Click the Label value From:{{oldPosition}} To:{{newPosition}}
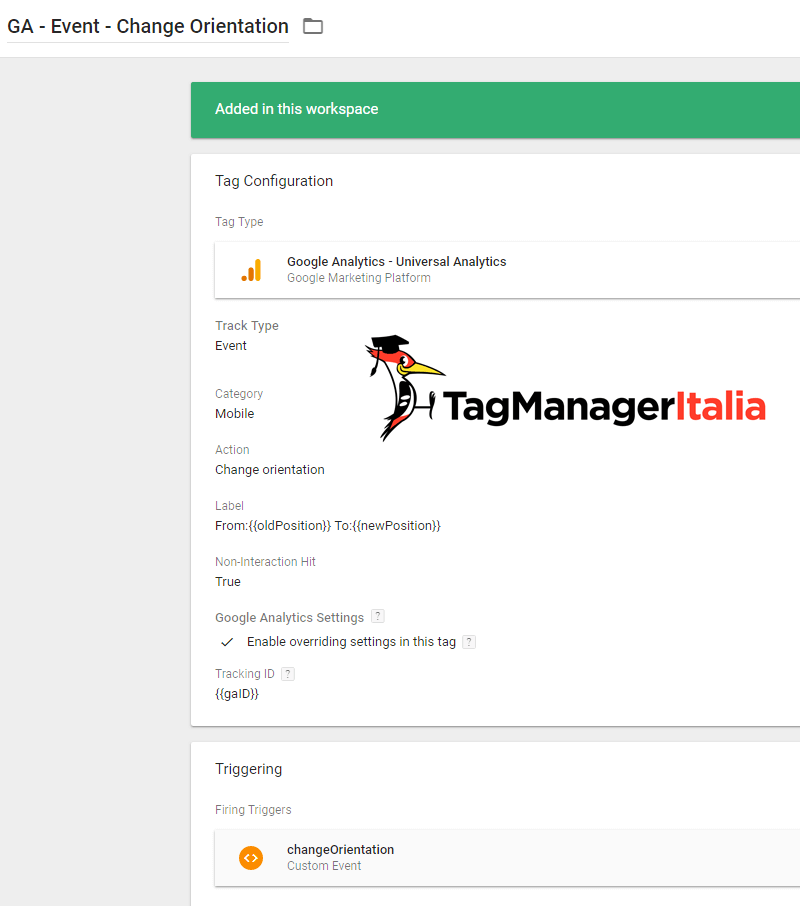Screen dimensions: 800x906 [x=328, y=526]
